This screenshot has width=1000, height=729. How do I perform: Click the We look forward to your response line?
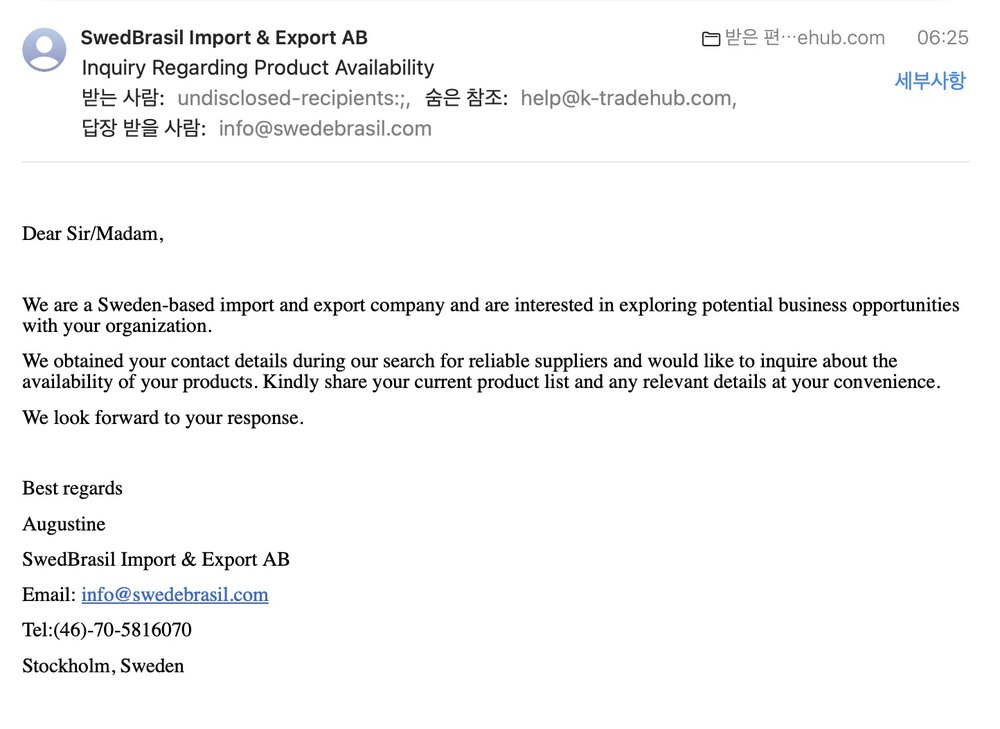[x=163, y=418]
